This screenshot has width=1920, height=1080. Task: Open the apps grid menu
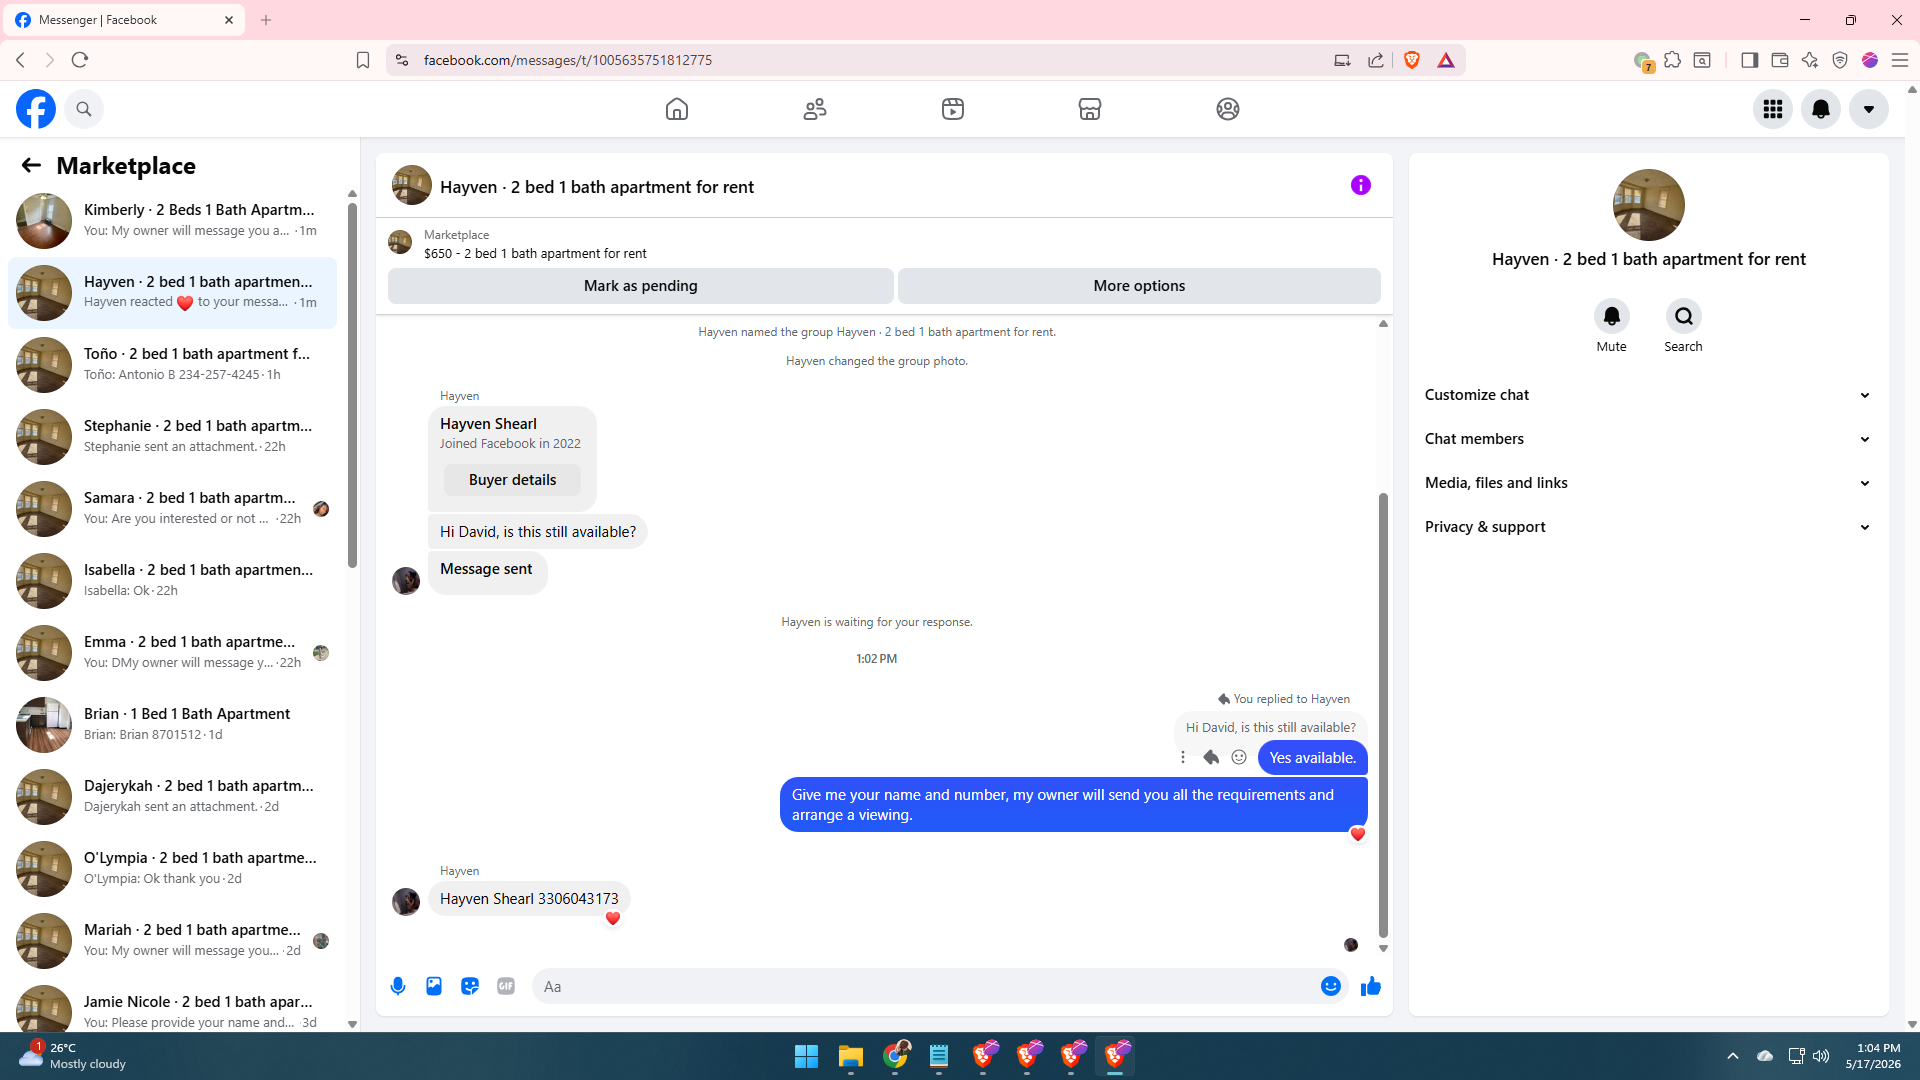[x=1773, y=109]
